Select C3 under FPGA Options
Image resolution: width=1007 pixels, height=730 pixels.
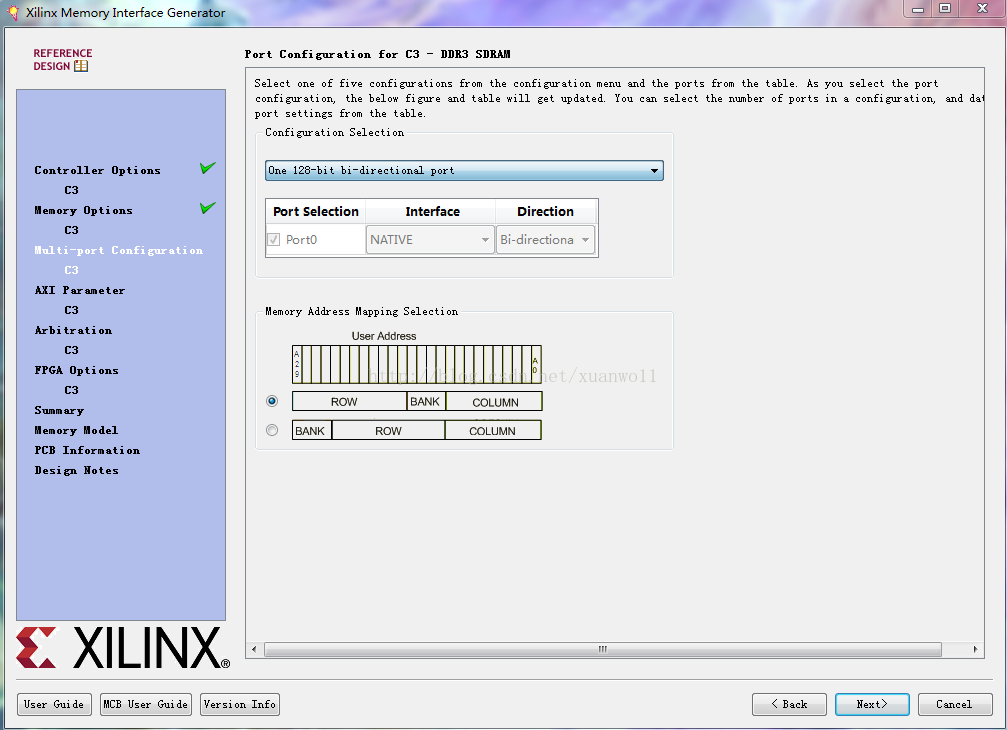pos(71,390)
